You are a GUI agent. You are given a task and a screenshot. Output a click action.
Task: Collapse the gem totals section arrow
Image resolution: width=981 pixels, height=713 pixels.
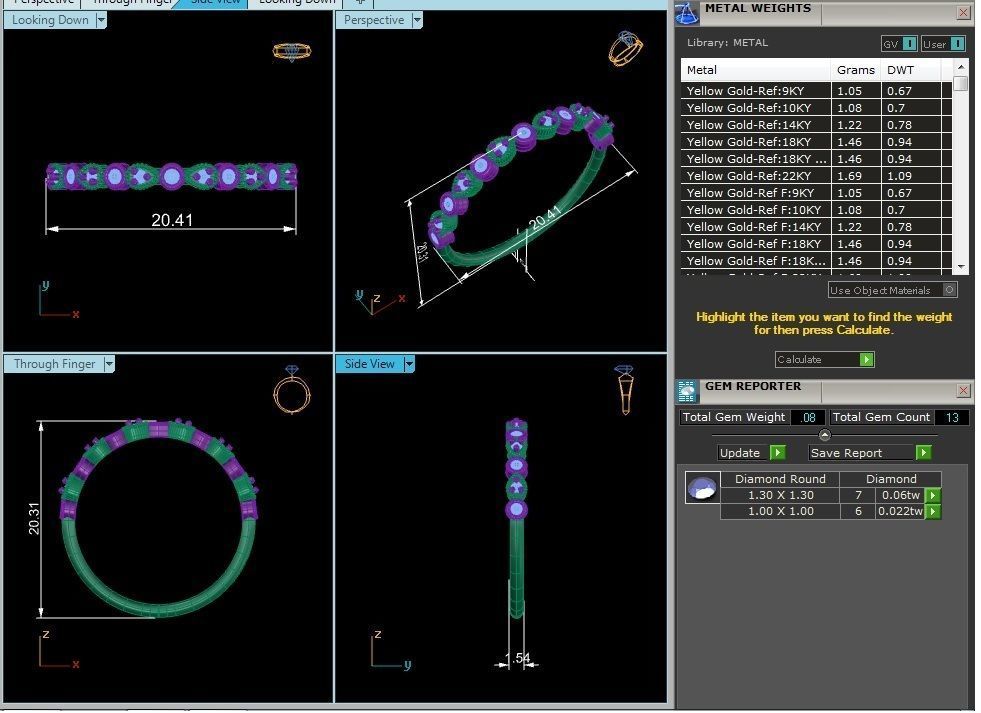pyautogui.click(x=824, y=435)
